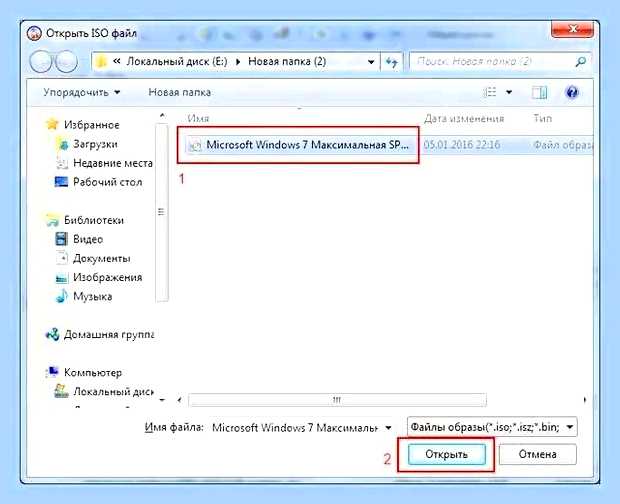
Task: Click the Загрузки folder icon
Action: coord(62,144)
